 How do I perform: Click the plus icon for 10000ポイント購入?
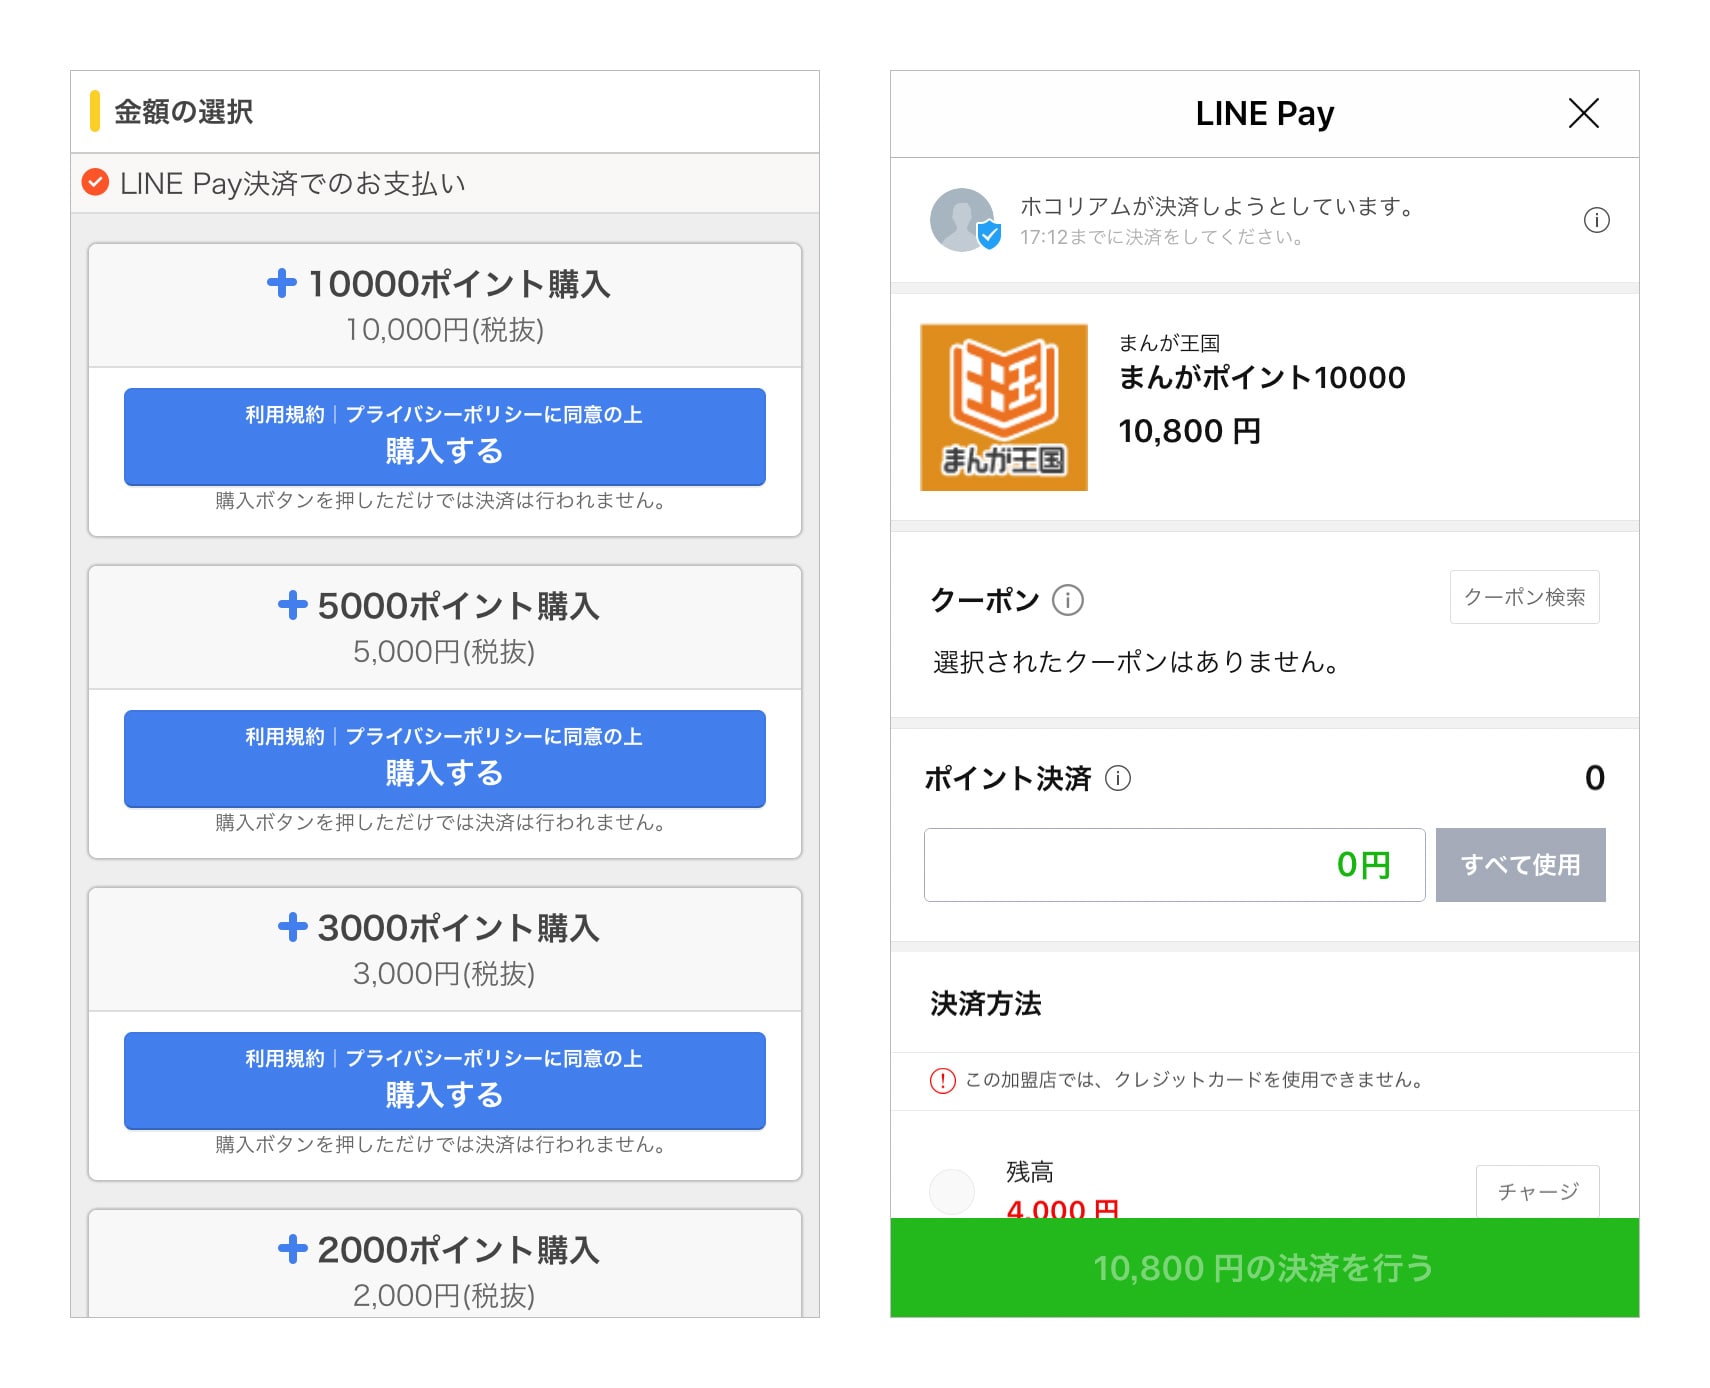[x=282, y=283]
